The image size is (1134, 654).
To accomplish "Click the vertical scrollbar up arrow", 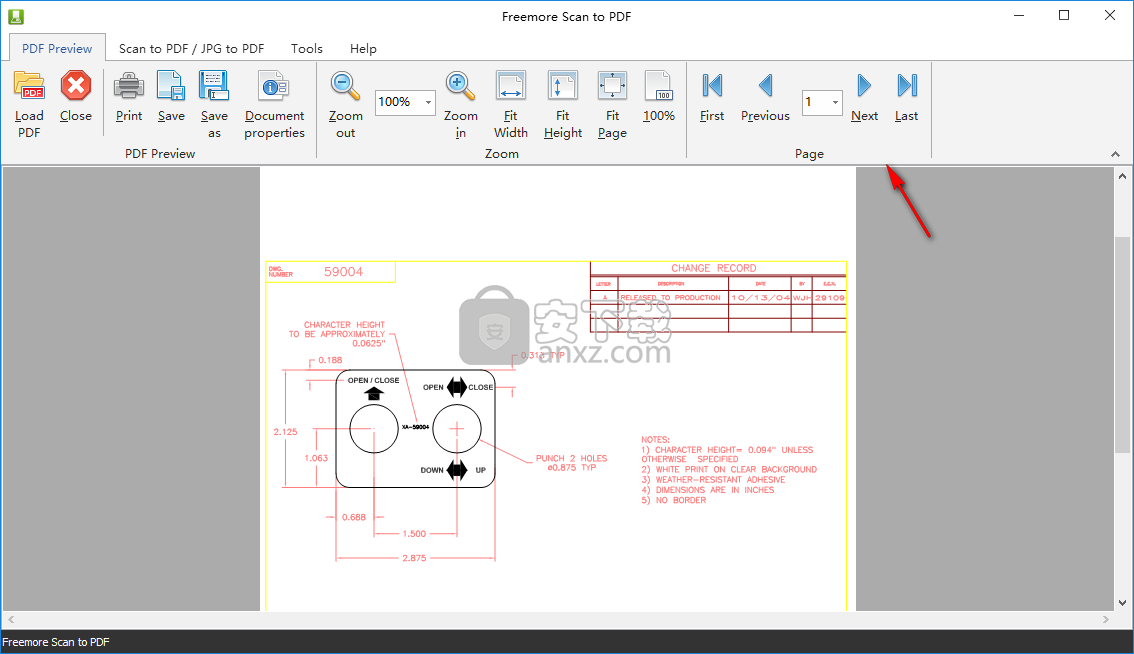I will [1122, 176].
